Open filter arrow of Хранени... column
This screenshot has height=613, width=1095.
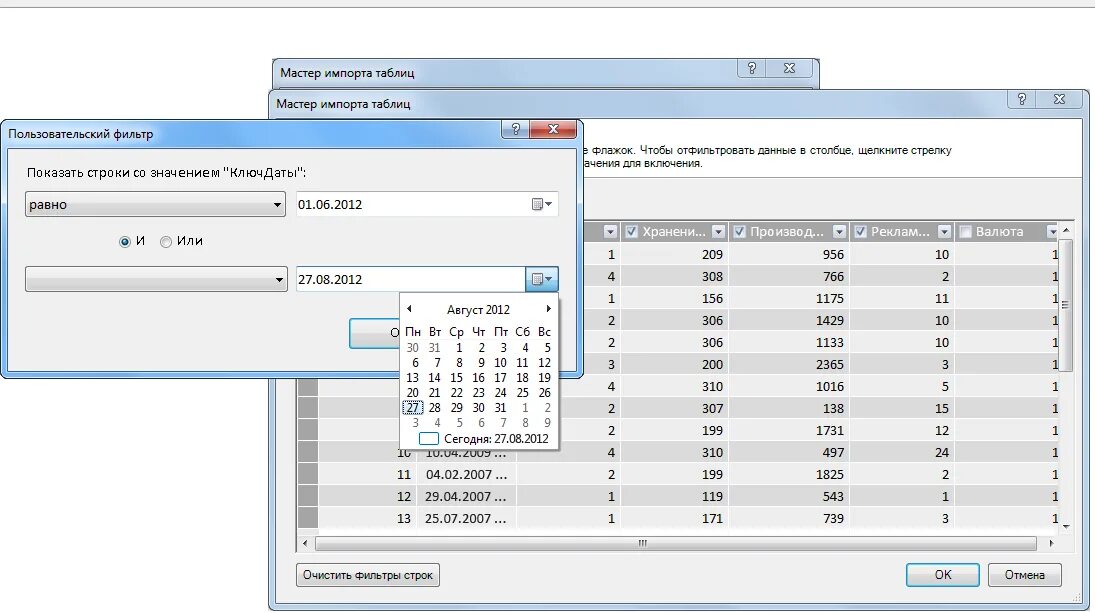pos(718,232)
